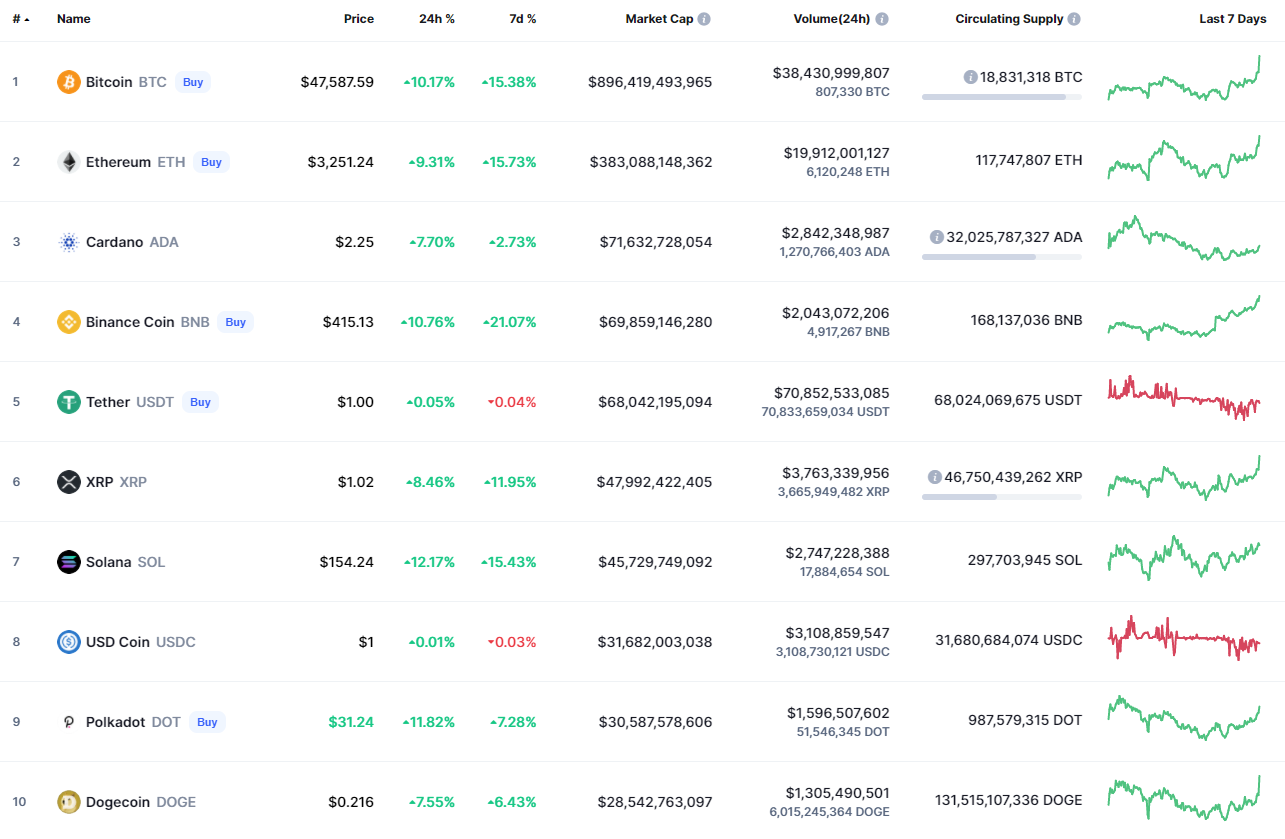The height and width of the screenshot is (839, 1285).
Task: Open the Dogecoin 7-day sparkline chart
Action: 1184,798
